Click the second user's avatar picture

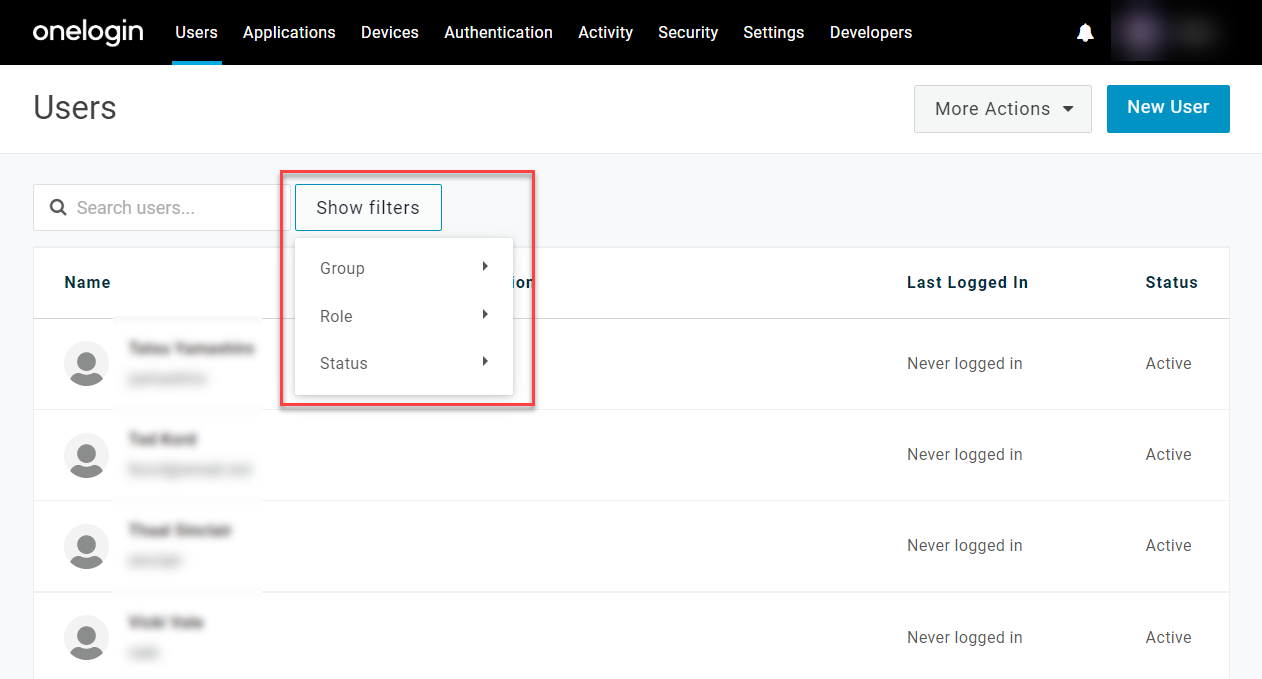tap(86, 455)
